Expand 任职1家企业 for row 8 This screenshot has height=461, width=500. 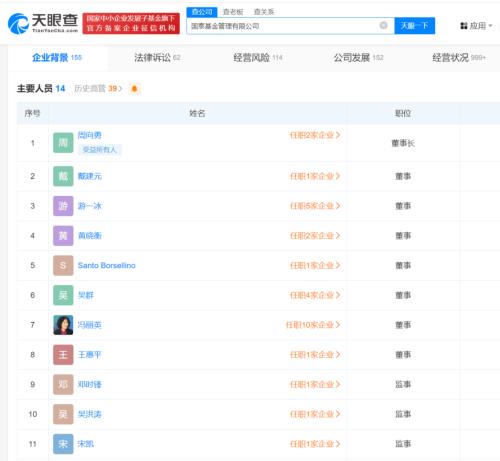(315, 355)
